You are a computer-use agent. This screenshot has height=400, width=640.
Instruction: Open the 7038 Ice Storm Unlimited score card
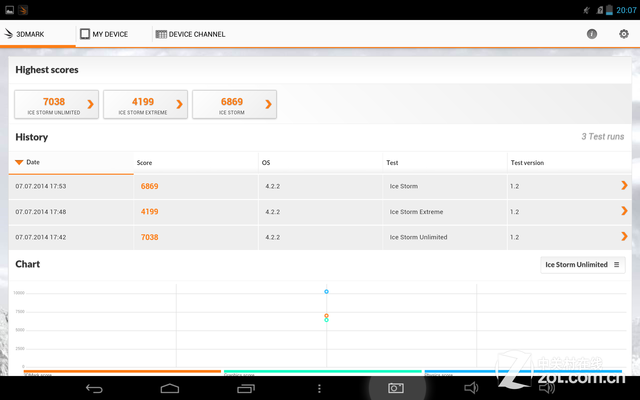(x=56, y=104)
